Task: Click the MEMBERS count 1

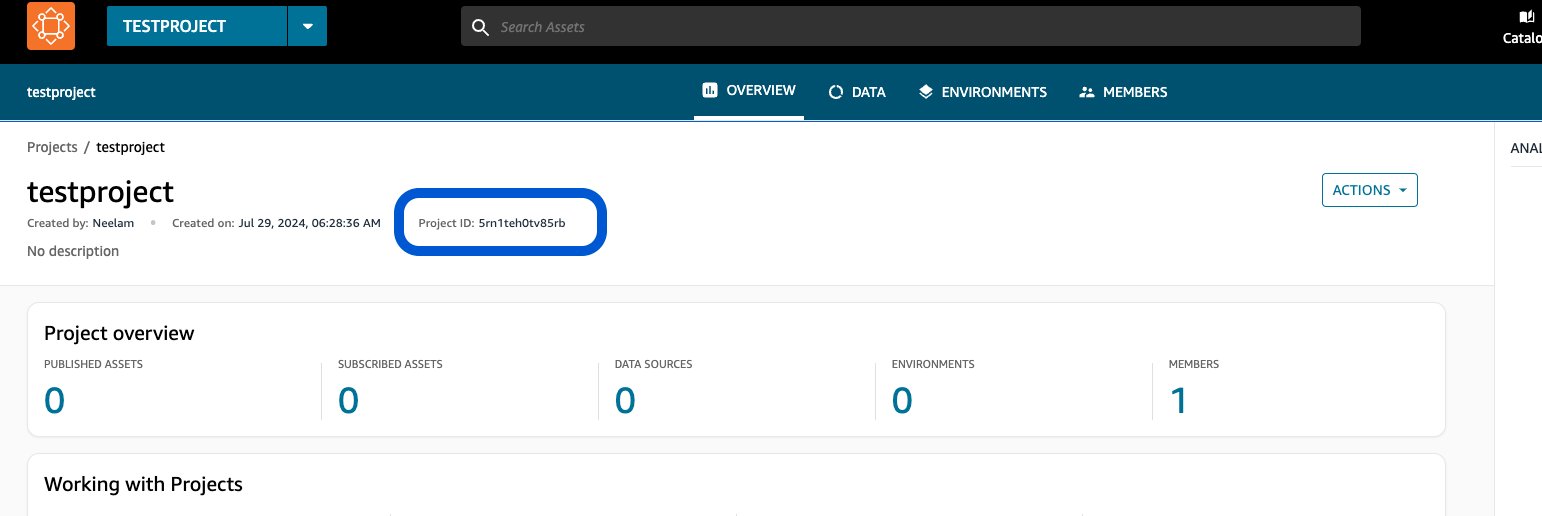Action: click(x=1178, y=401)
